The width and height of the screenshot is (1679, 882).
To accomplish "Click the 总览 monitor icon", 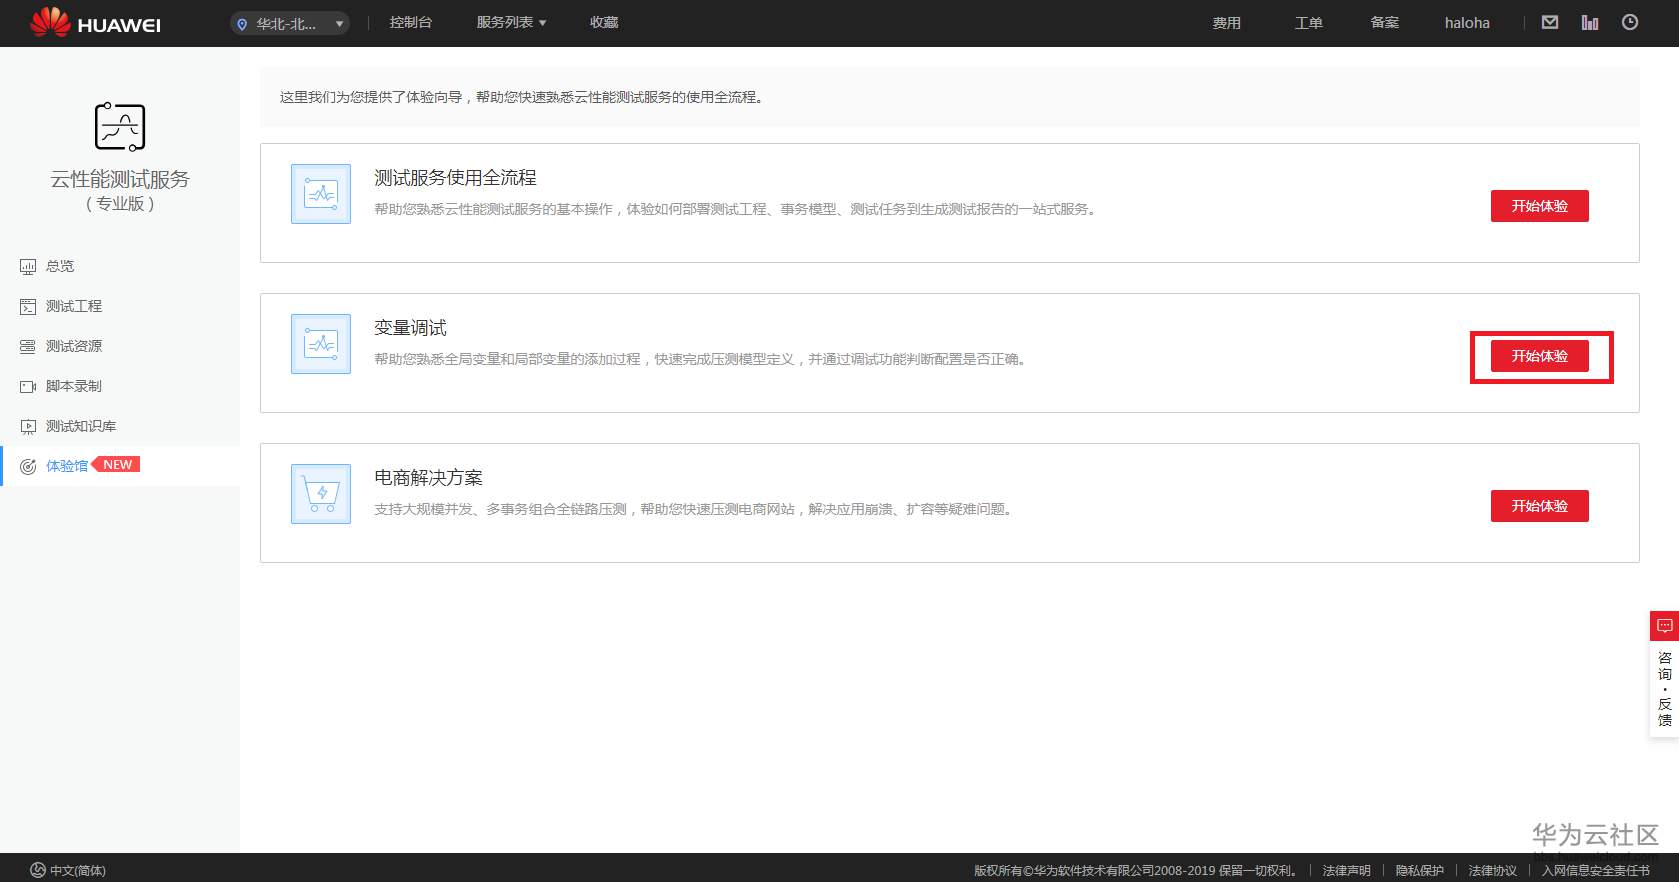I will click(28, 267).
